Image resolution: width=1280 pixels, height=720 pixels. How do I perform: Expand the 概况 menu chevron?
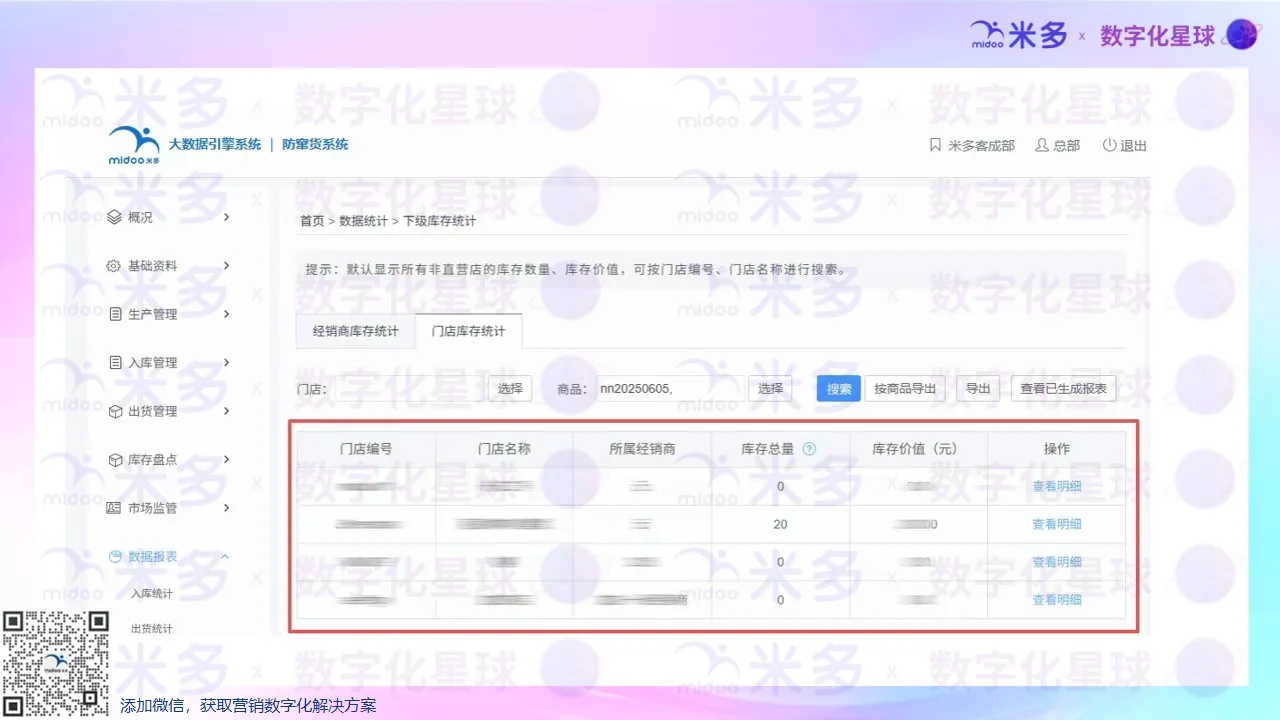coord(226,216)
